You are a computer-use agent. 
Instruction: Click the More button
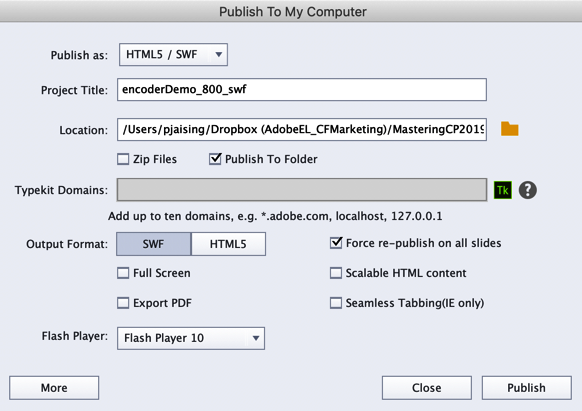(x=54, y=388)
